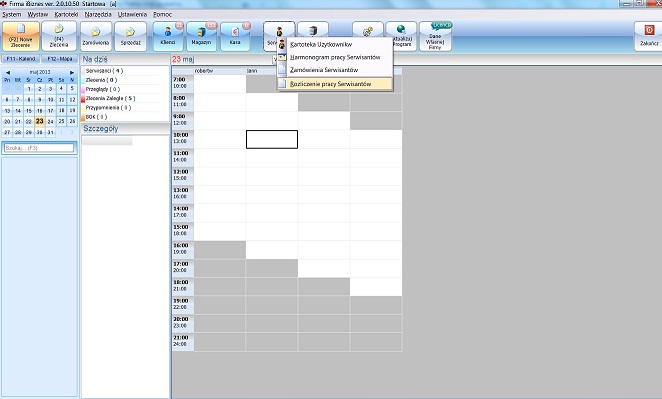Click the 10:00 13:00 time row label
This screenshot has height=399, width=662.
coord(183,138)
